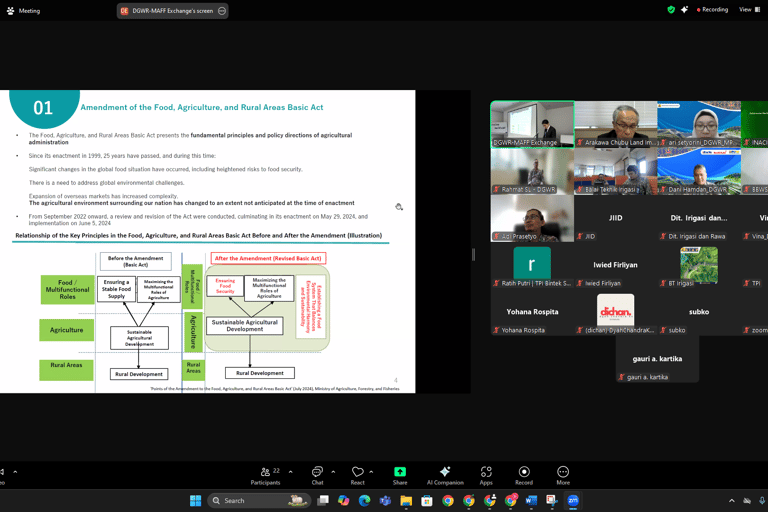
Task: Select the Rahmat SL - DGWR video tile
Action: [532, 171]
